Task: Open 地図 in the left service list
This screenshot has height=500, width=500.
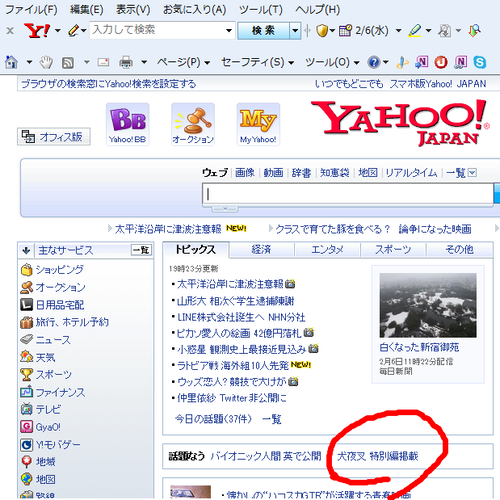Action: coord(45,479)
